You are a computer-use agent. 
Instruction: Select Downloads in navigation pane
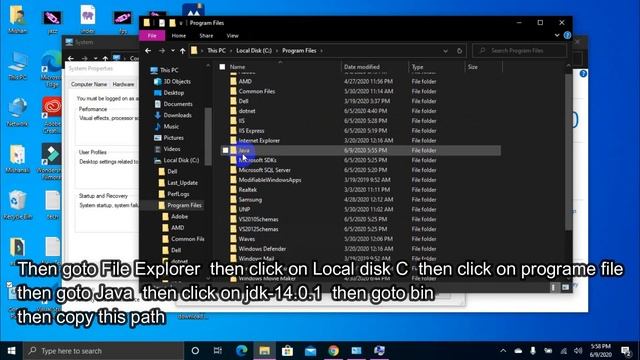pyautogui.click(x=178, y=115)
